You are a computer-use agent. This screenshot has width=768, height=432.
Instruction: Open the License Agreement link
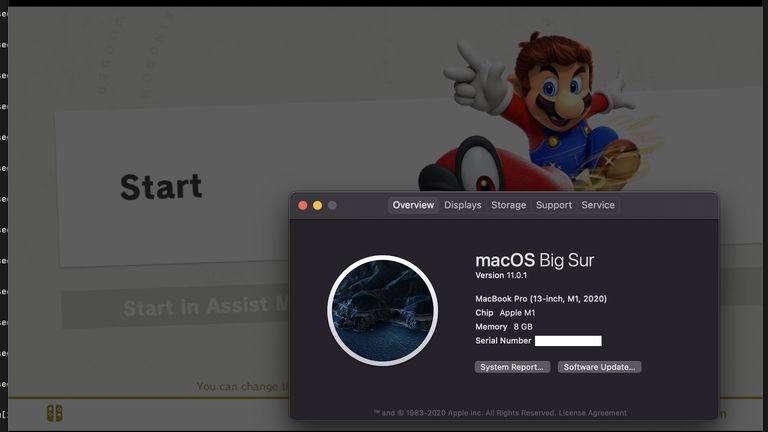593,413
